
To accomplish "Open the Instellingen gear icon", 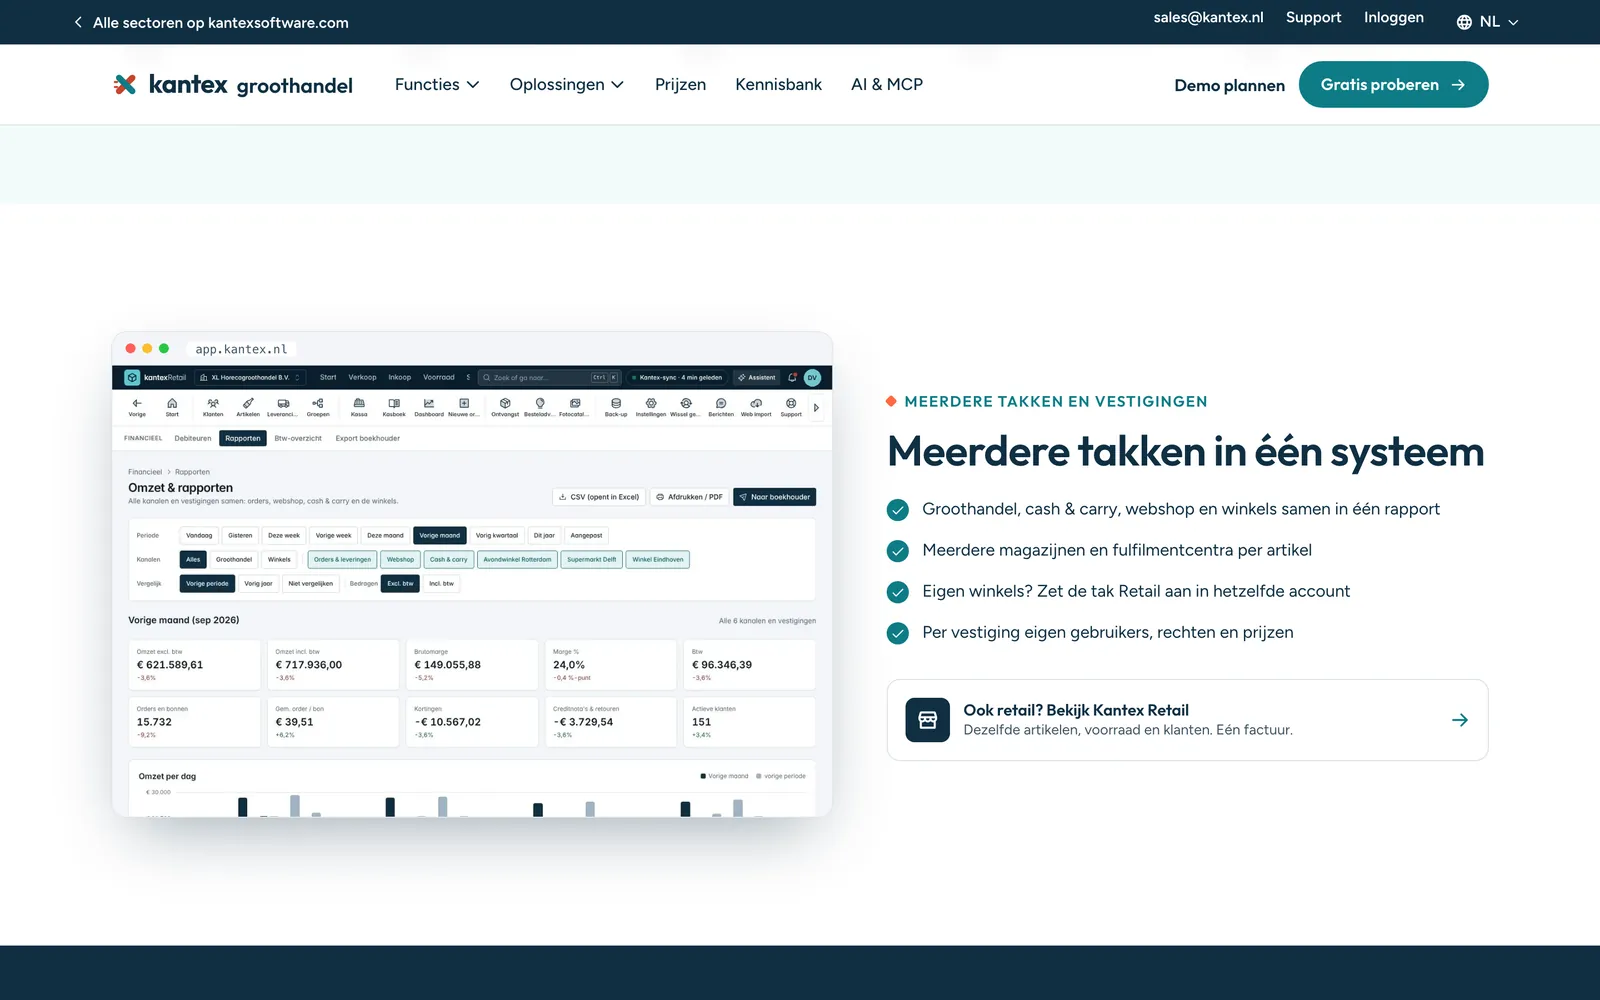I will click(x=651, y=407).
